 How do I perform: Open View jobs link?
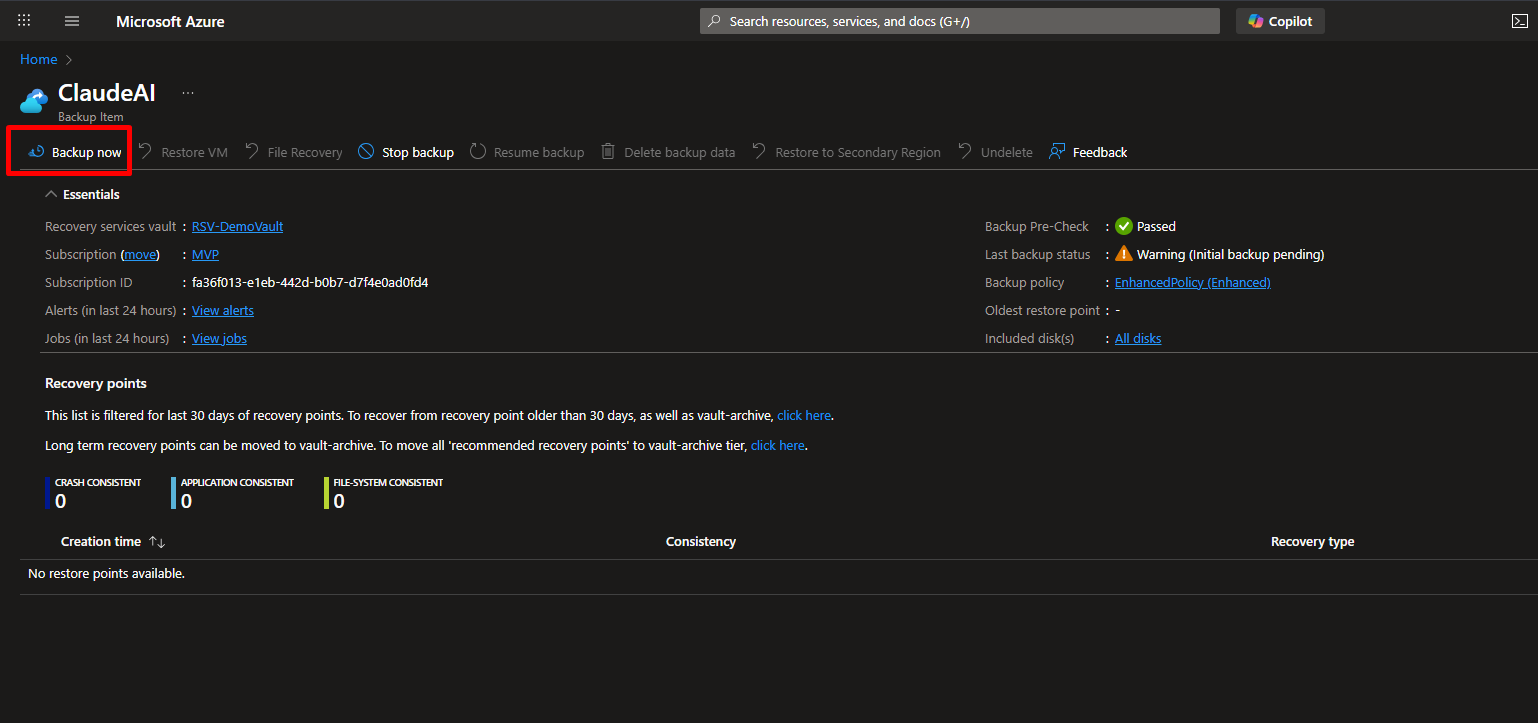tap(219, 339)
